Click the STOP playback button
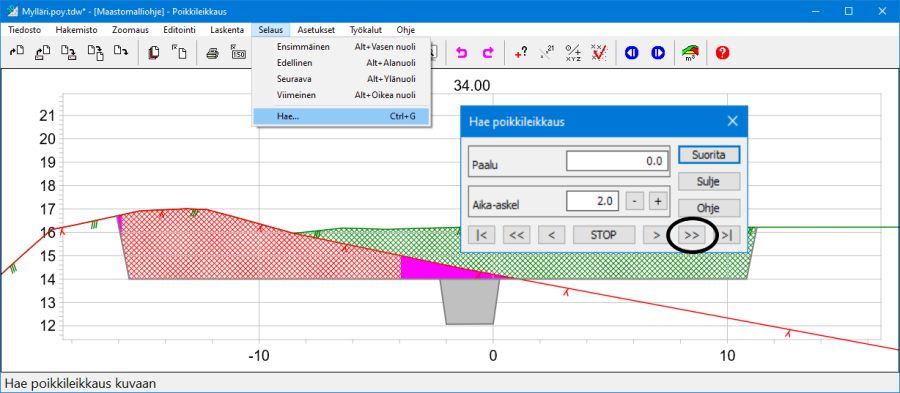Image resolution: width=900 pixels, height=393 pixels. 604,235
